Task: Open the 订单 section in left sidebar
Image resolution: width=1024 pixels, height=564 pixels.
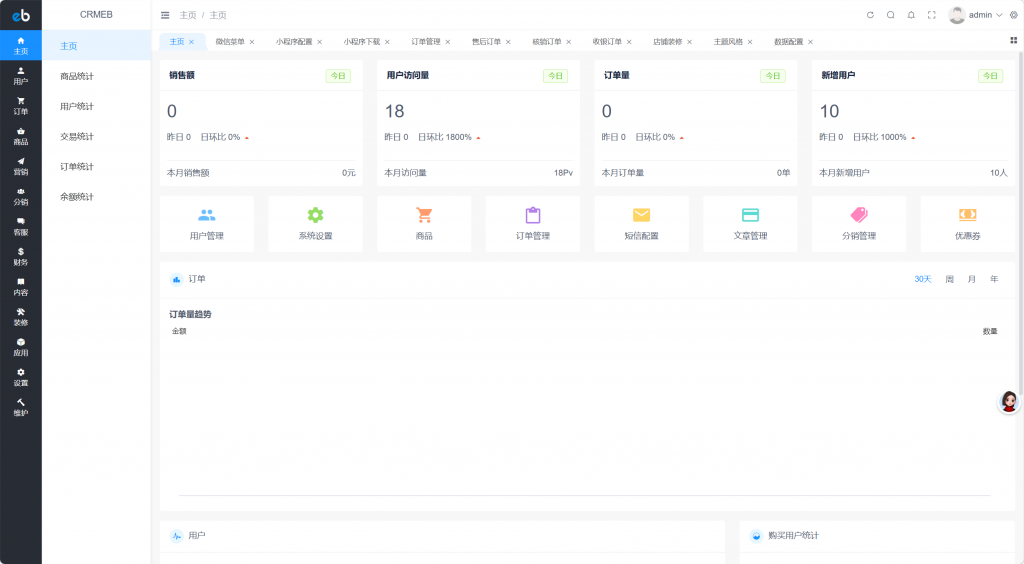Action: [20, 106]
